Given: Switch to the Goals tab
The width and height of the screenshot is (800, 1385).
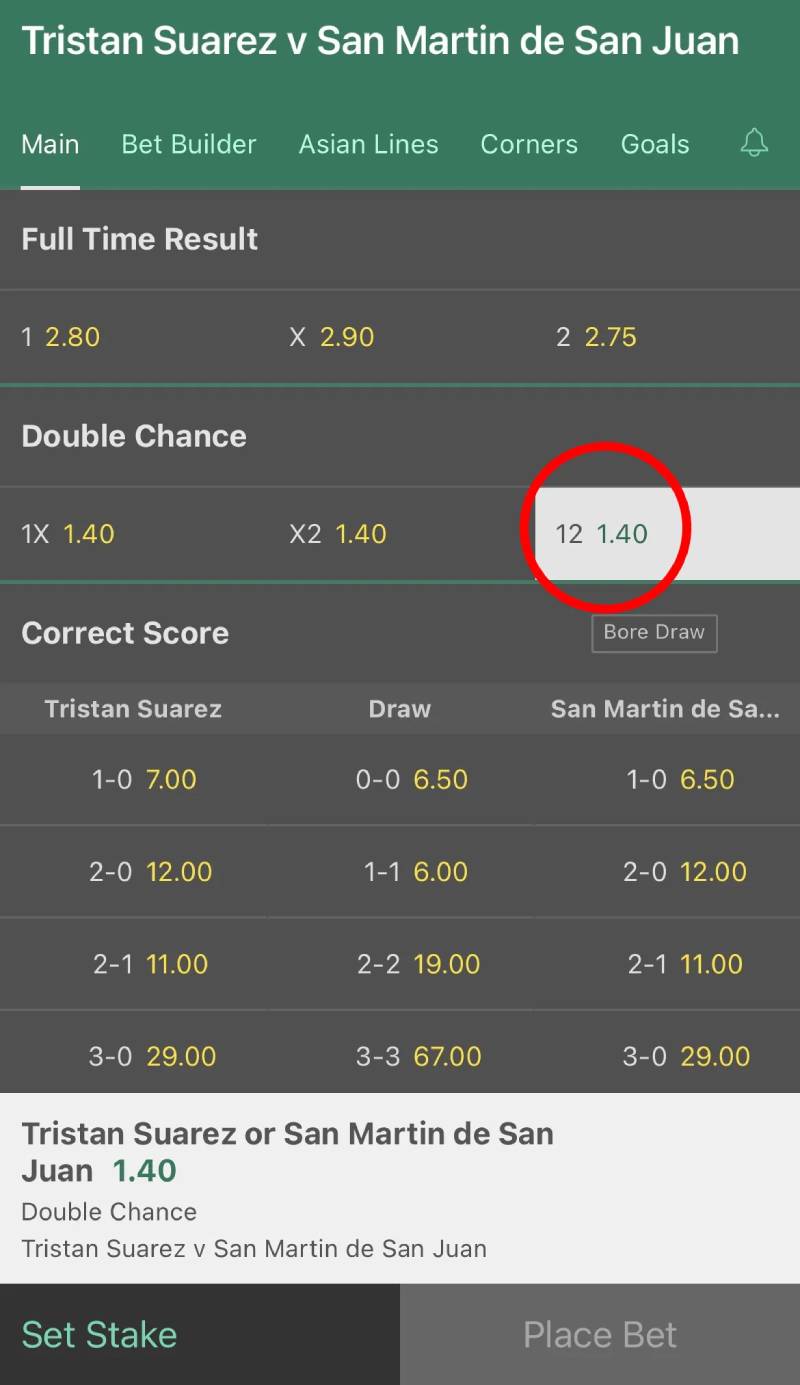Looking at the screenshot, I should pyautogui.click(x=655, y=143).
